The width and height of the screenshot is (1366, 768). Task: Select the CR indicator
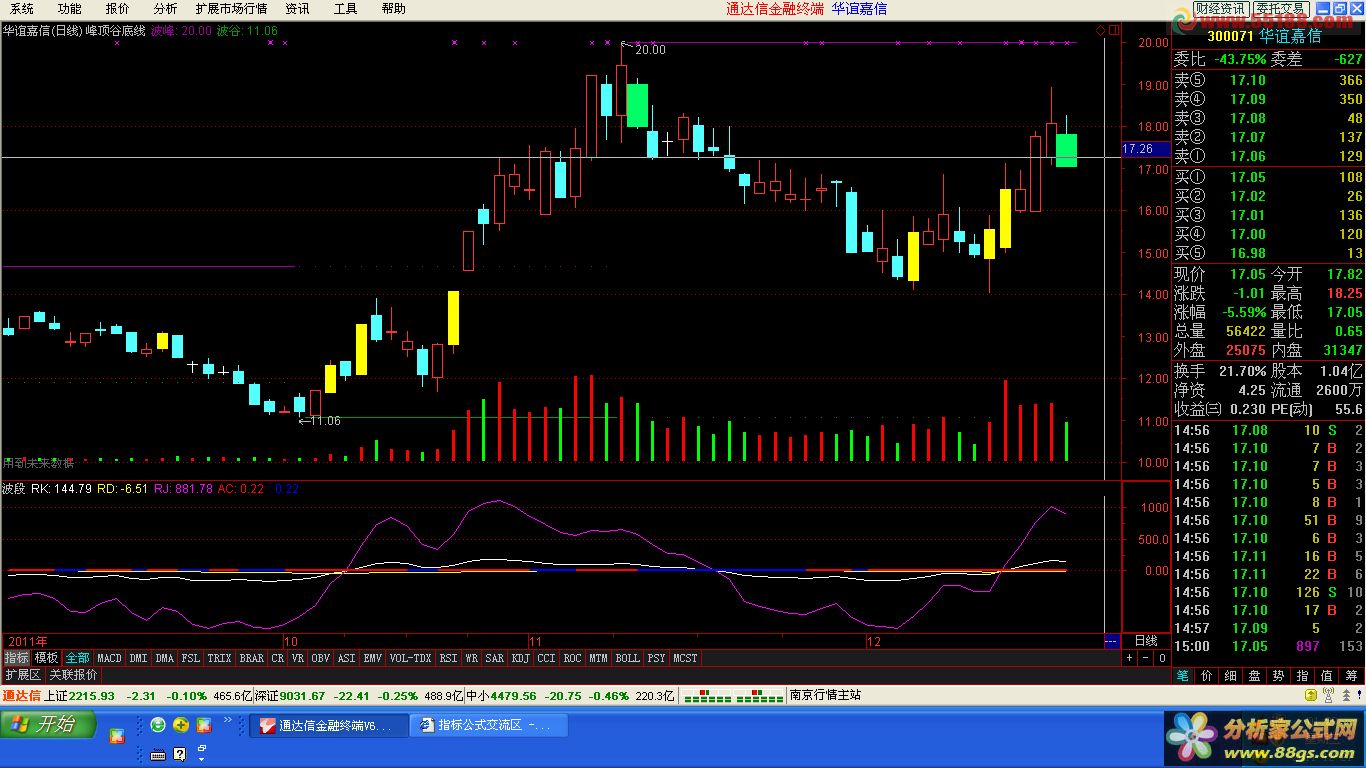tap(278, 658)
